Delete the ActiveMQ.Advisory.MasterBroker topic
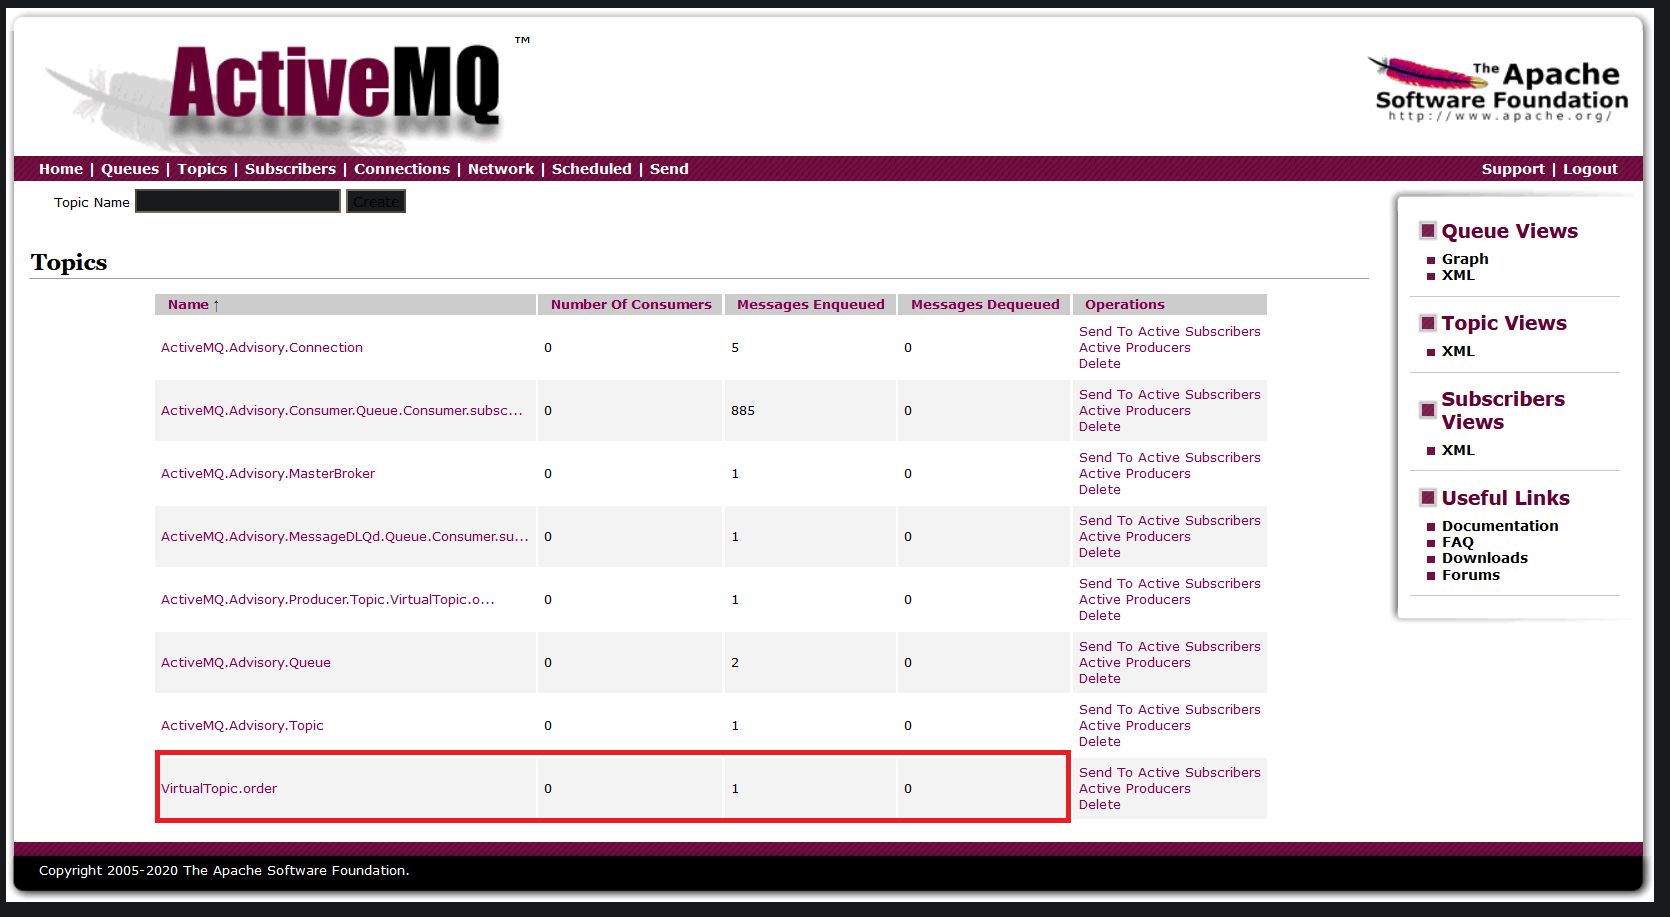The height and width of the screenshot is (917, 1670). (1100, 489)
